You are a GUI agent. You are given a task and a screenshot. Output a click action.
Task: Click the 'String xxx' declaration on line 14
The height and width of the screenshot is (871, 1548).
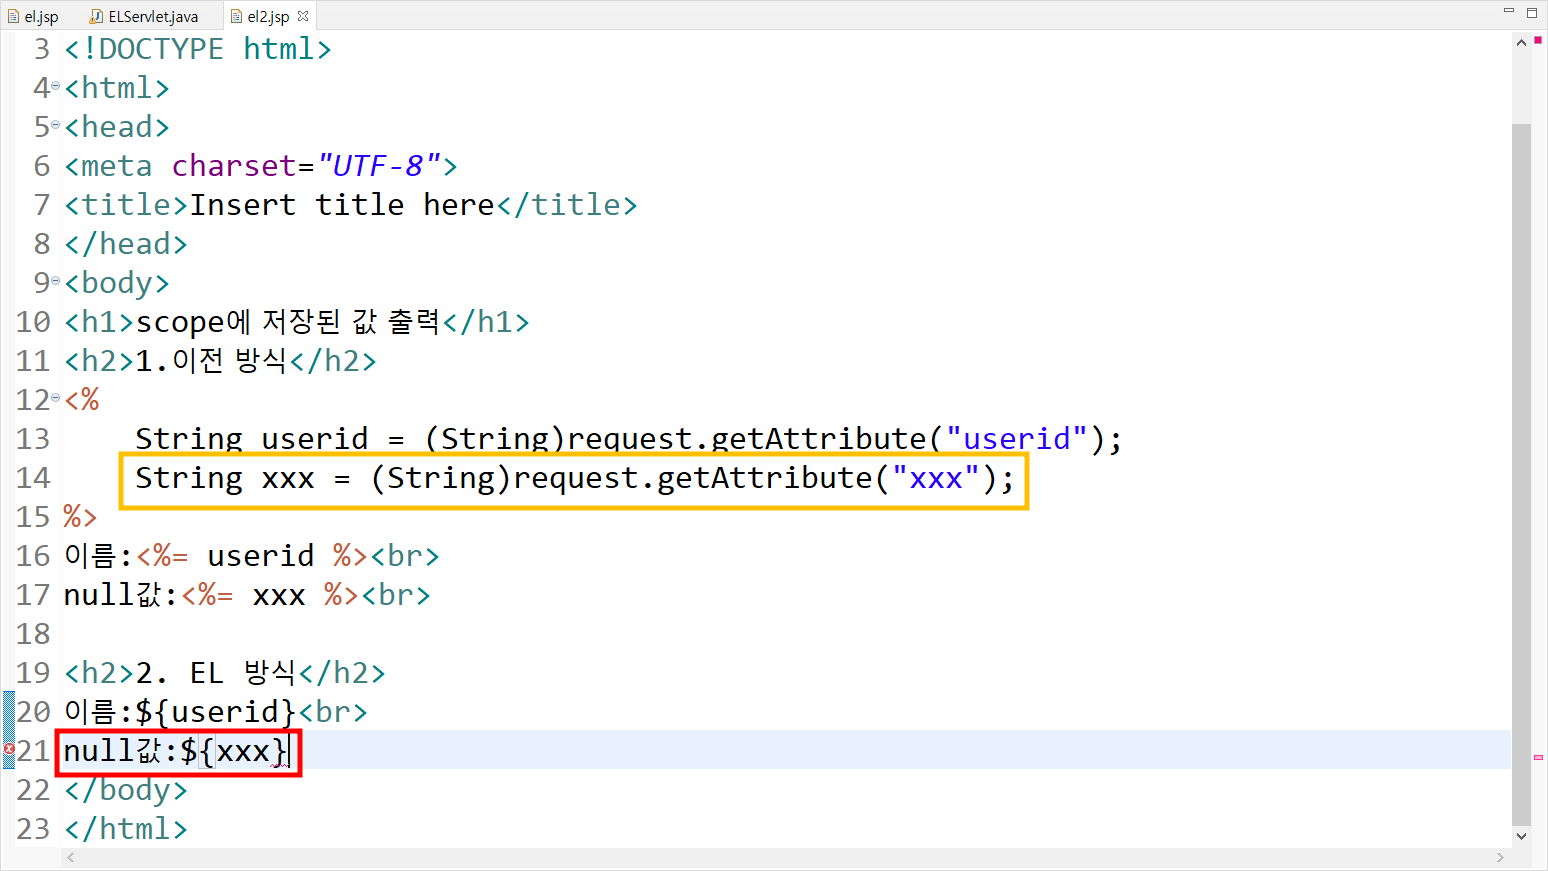point(225,478)
